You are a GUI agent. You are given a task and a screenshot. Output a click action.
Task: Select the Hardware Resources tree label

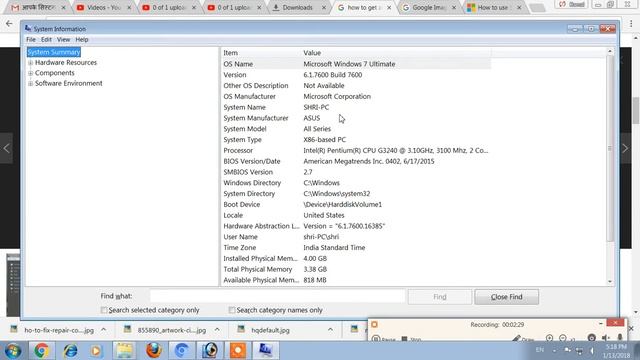(x=66, y=62)
